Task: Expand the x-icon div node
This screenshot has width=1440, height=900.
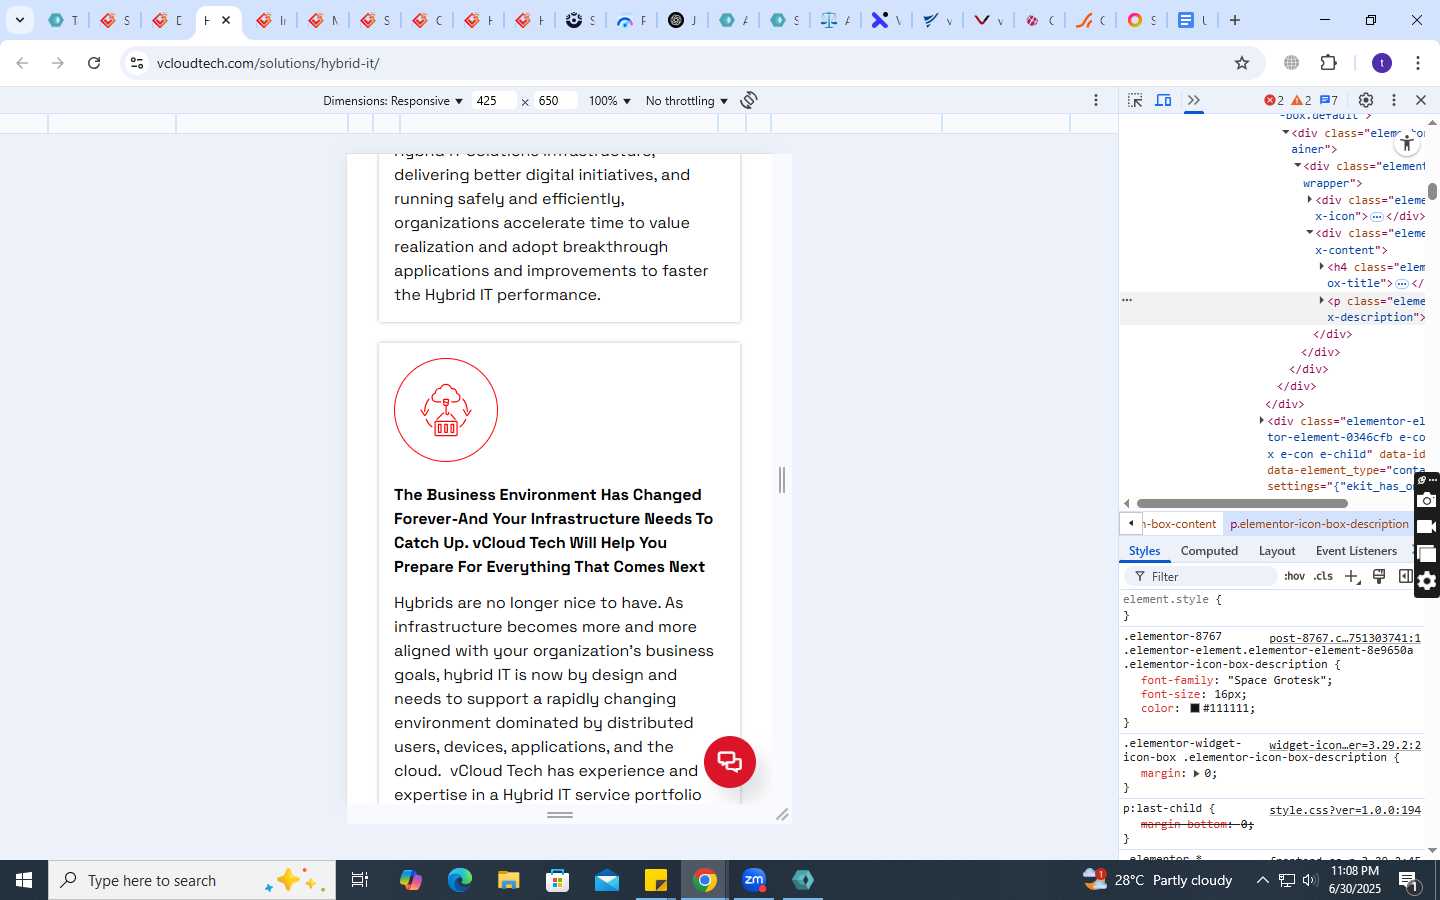Action: tap(1310, 200)
